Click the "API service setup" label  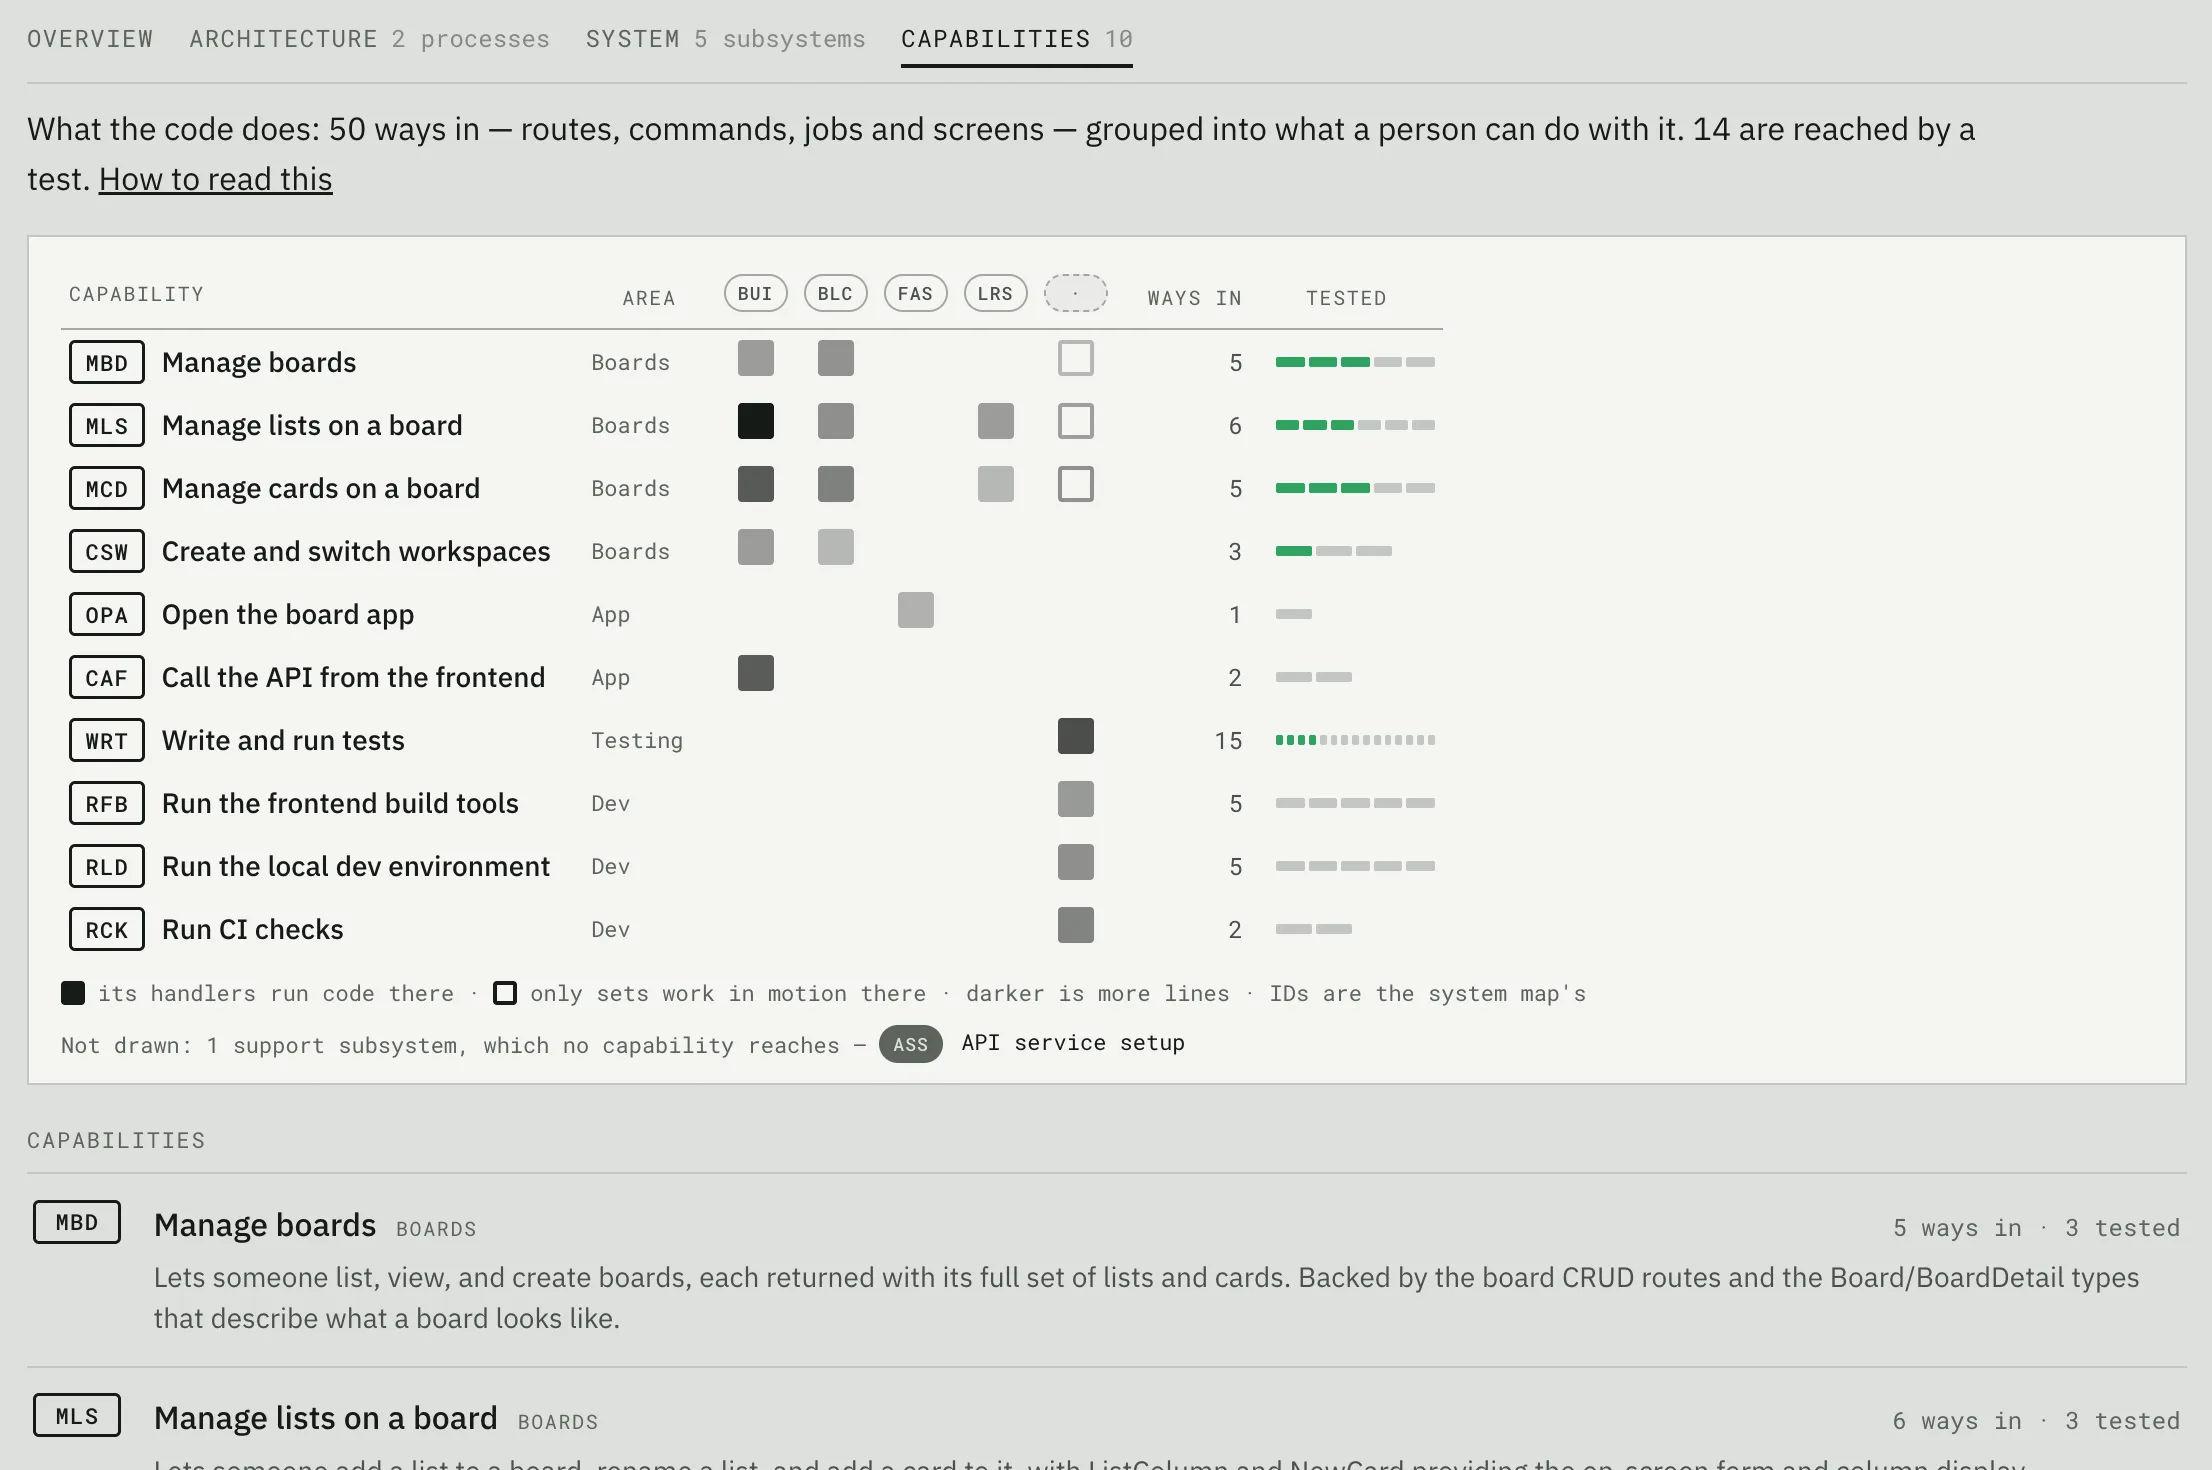click(x=1073, y=1043)
